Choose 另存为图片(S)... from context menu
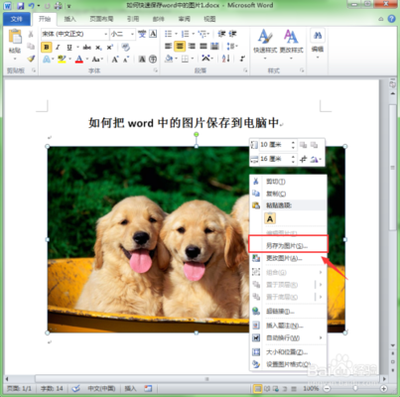400x397 pixels. click(x=288, y=246)
